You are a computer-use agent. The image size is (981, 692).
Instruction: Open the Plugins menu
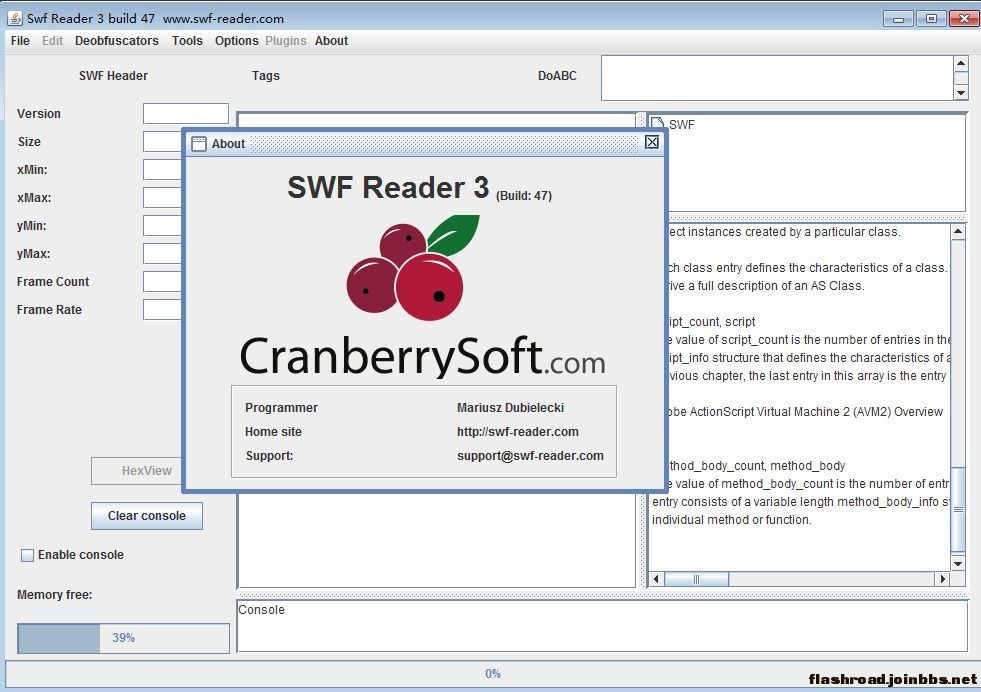tap(286, 41)
